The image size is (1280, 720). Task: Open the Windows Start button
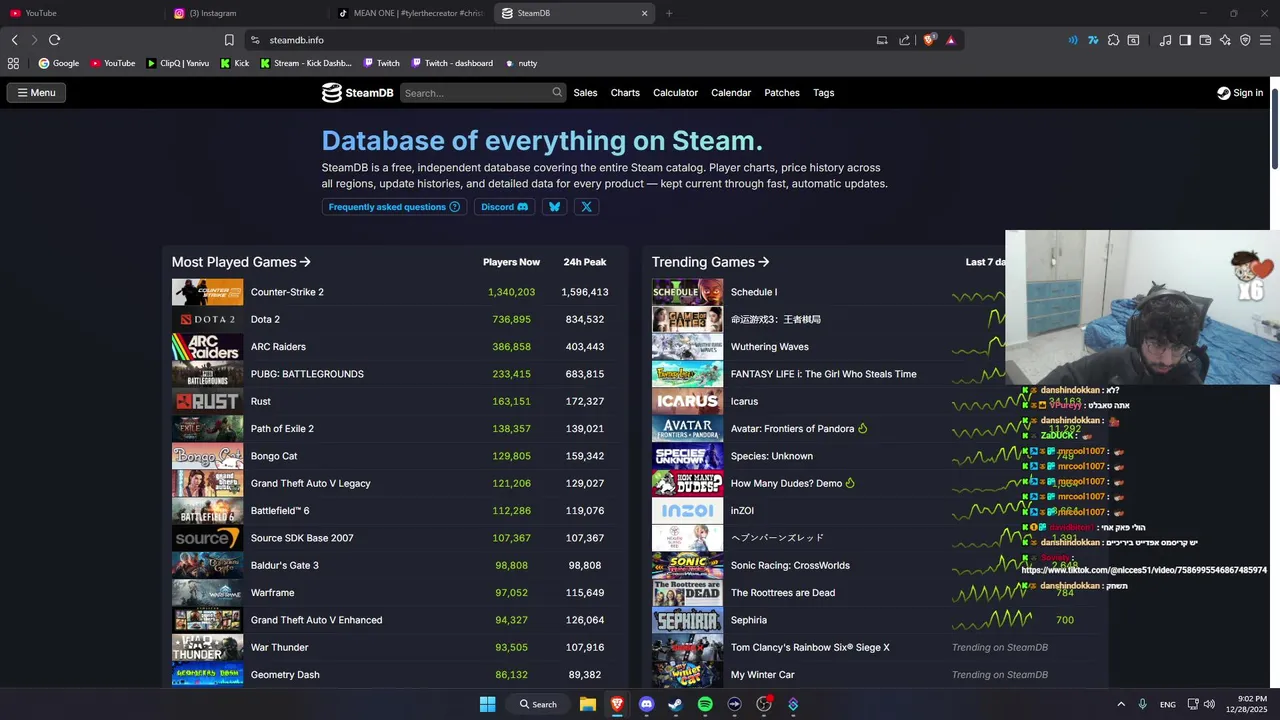click(x=487, y=704)
